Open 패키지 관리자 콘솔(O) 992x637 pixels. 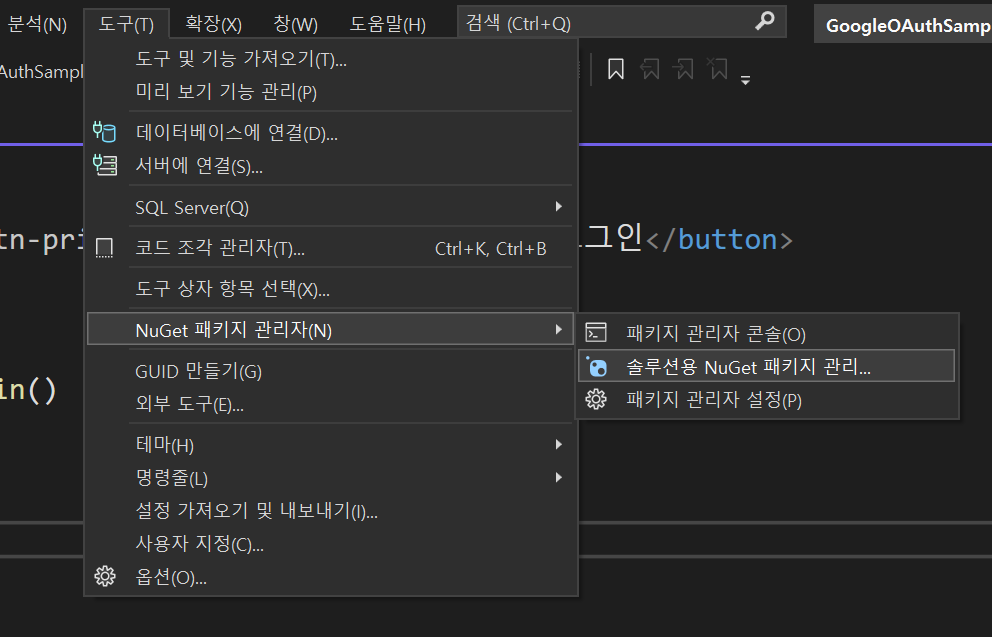point(767,333)
